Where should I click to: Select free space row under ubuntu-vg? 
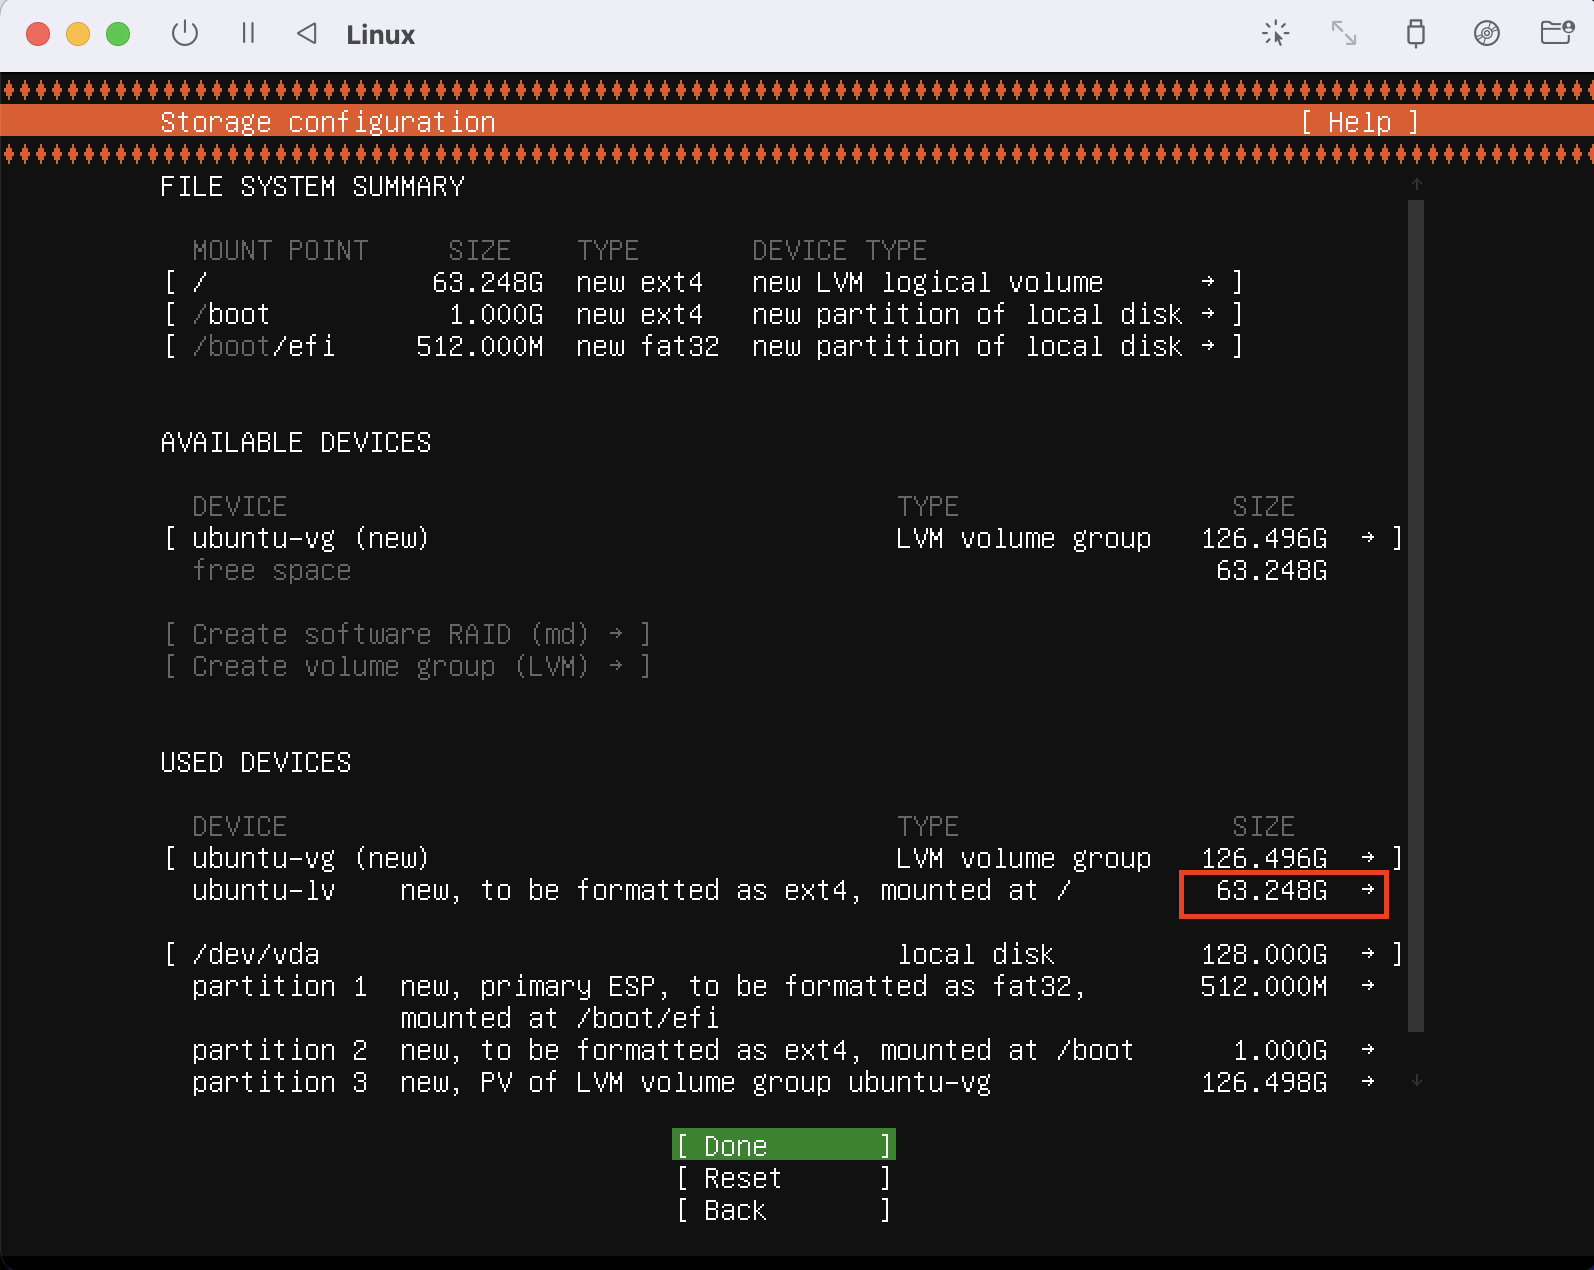760,570
